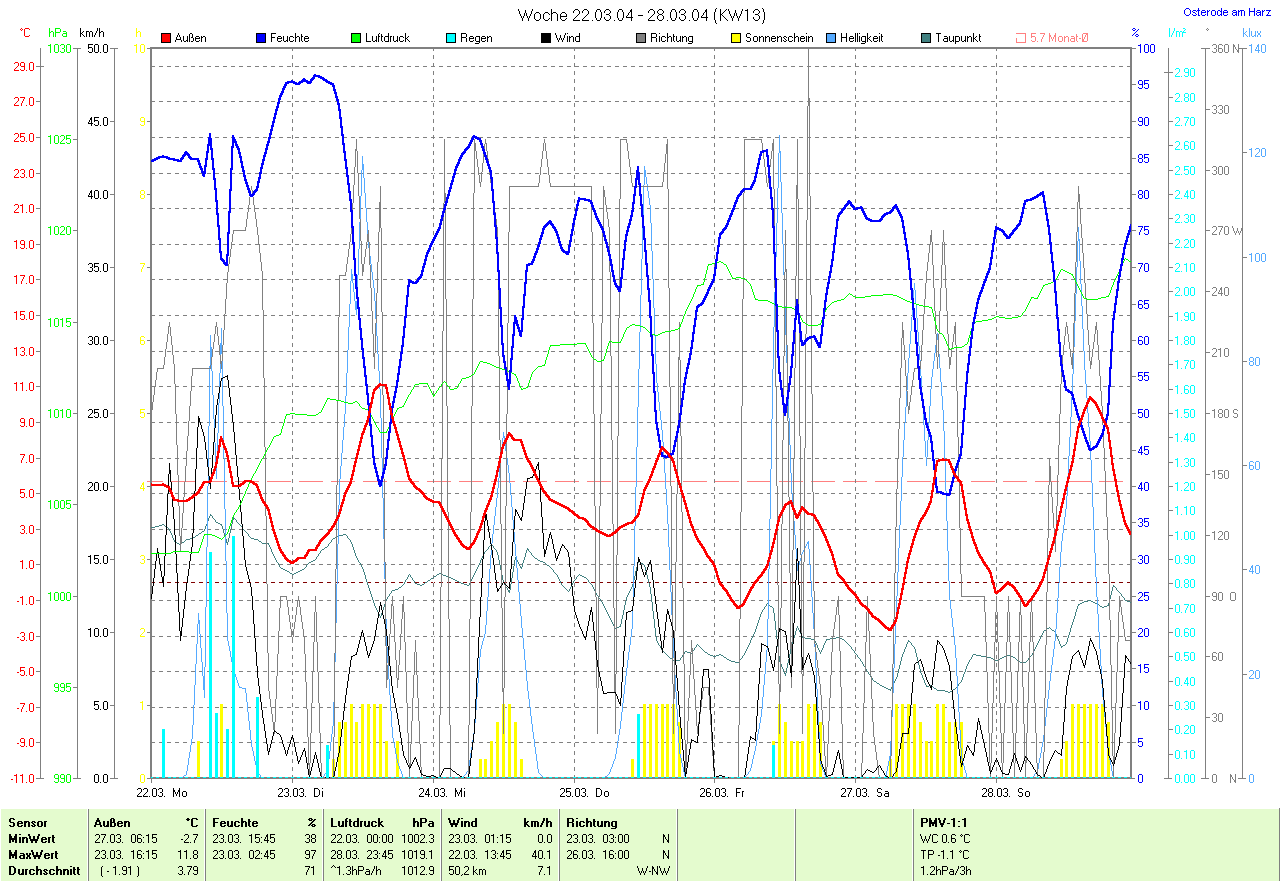Click the red Außen legend square
The width and height of the screenshot is (1280, 881).
[x=166, y=38]
